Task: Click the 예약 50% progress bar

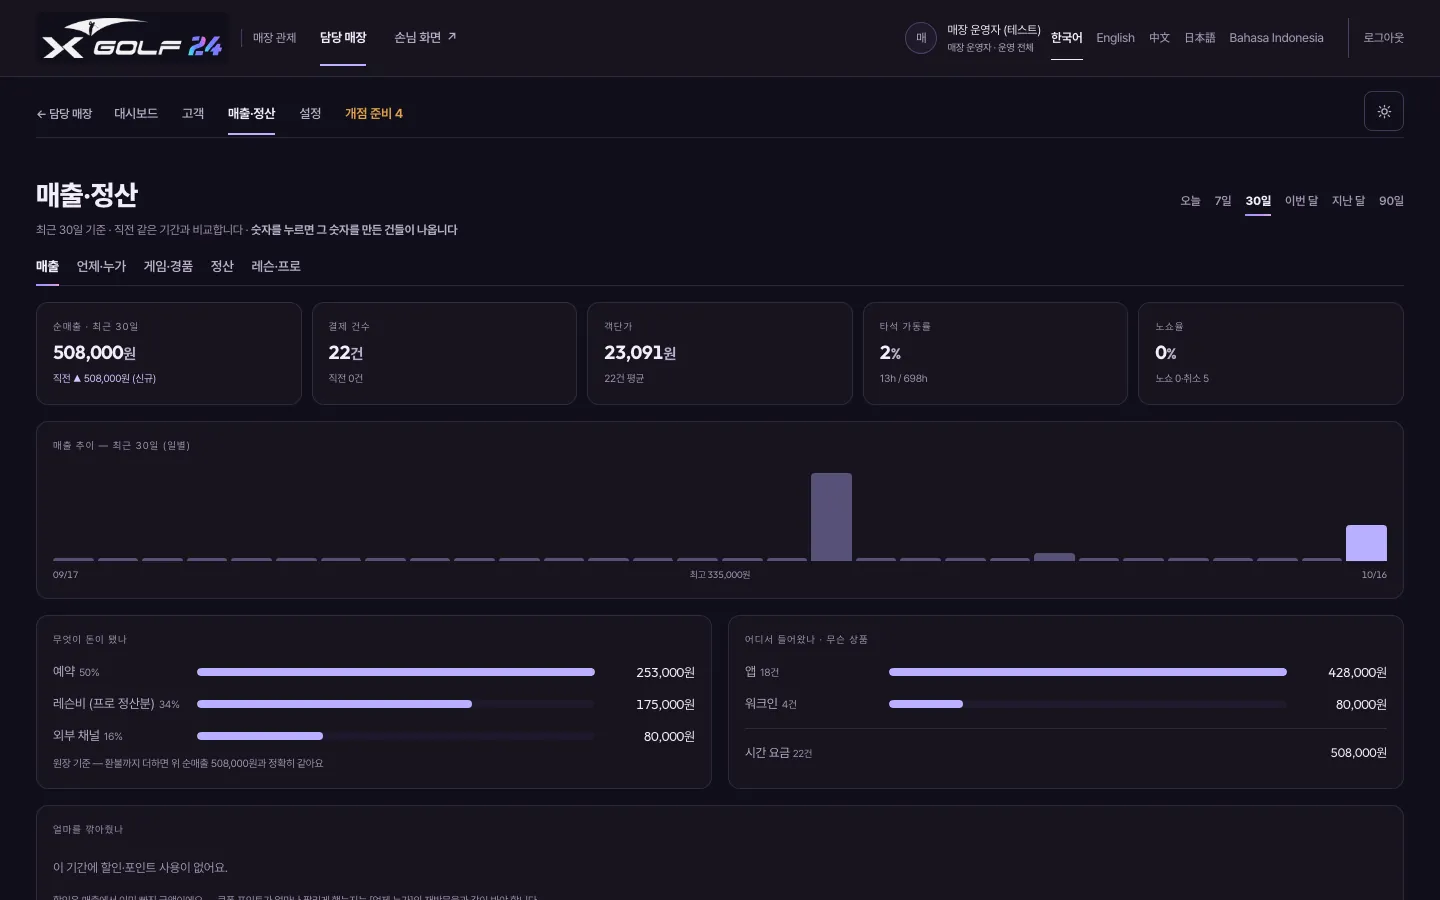Action: click(396, 672)
